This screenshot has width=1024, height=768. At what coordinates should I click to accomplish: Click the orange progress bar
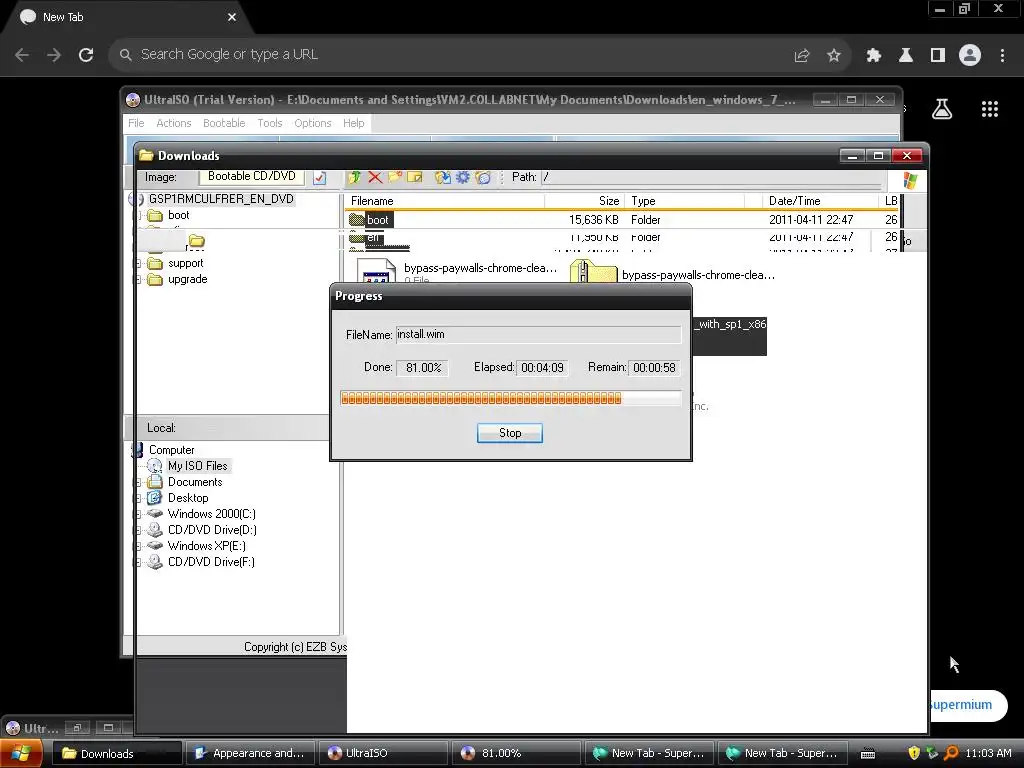pyautogui.click(x=511, y=398)
